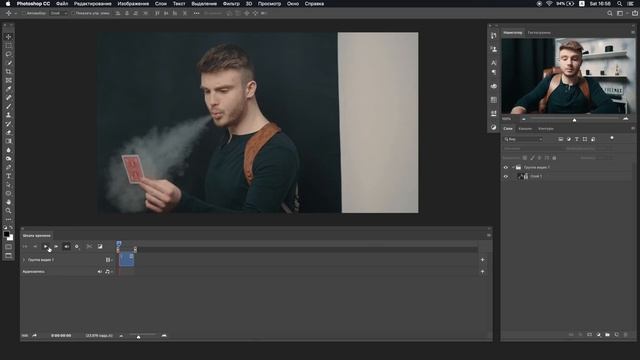Image resolution: width=640 pixels, height=360 pixels.
Task: Click the Split at Playhead scissors icon
Action: pos(89,247)
